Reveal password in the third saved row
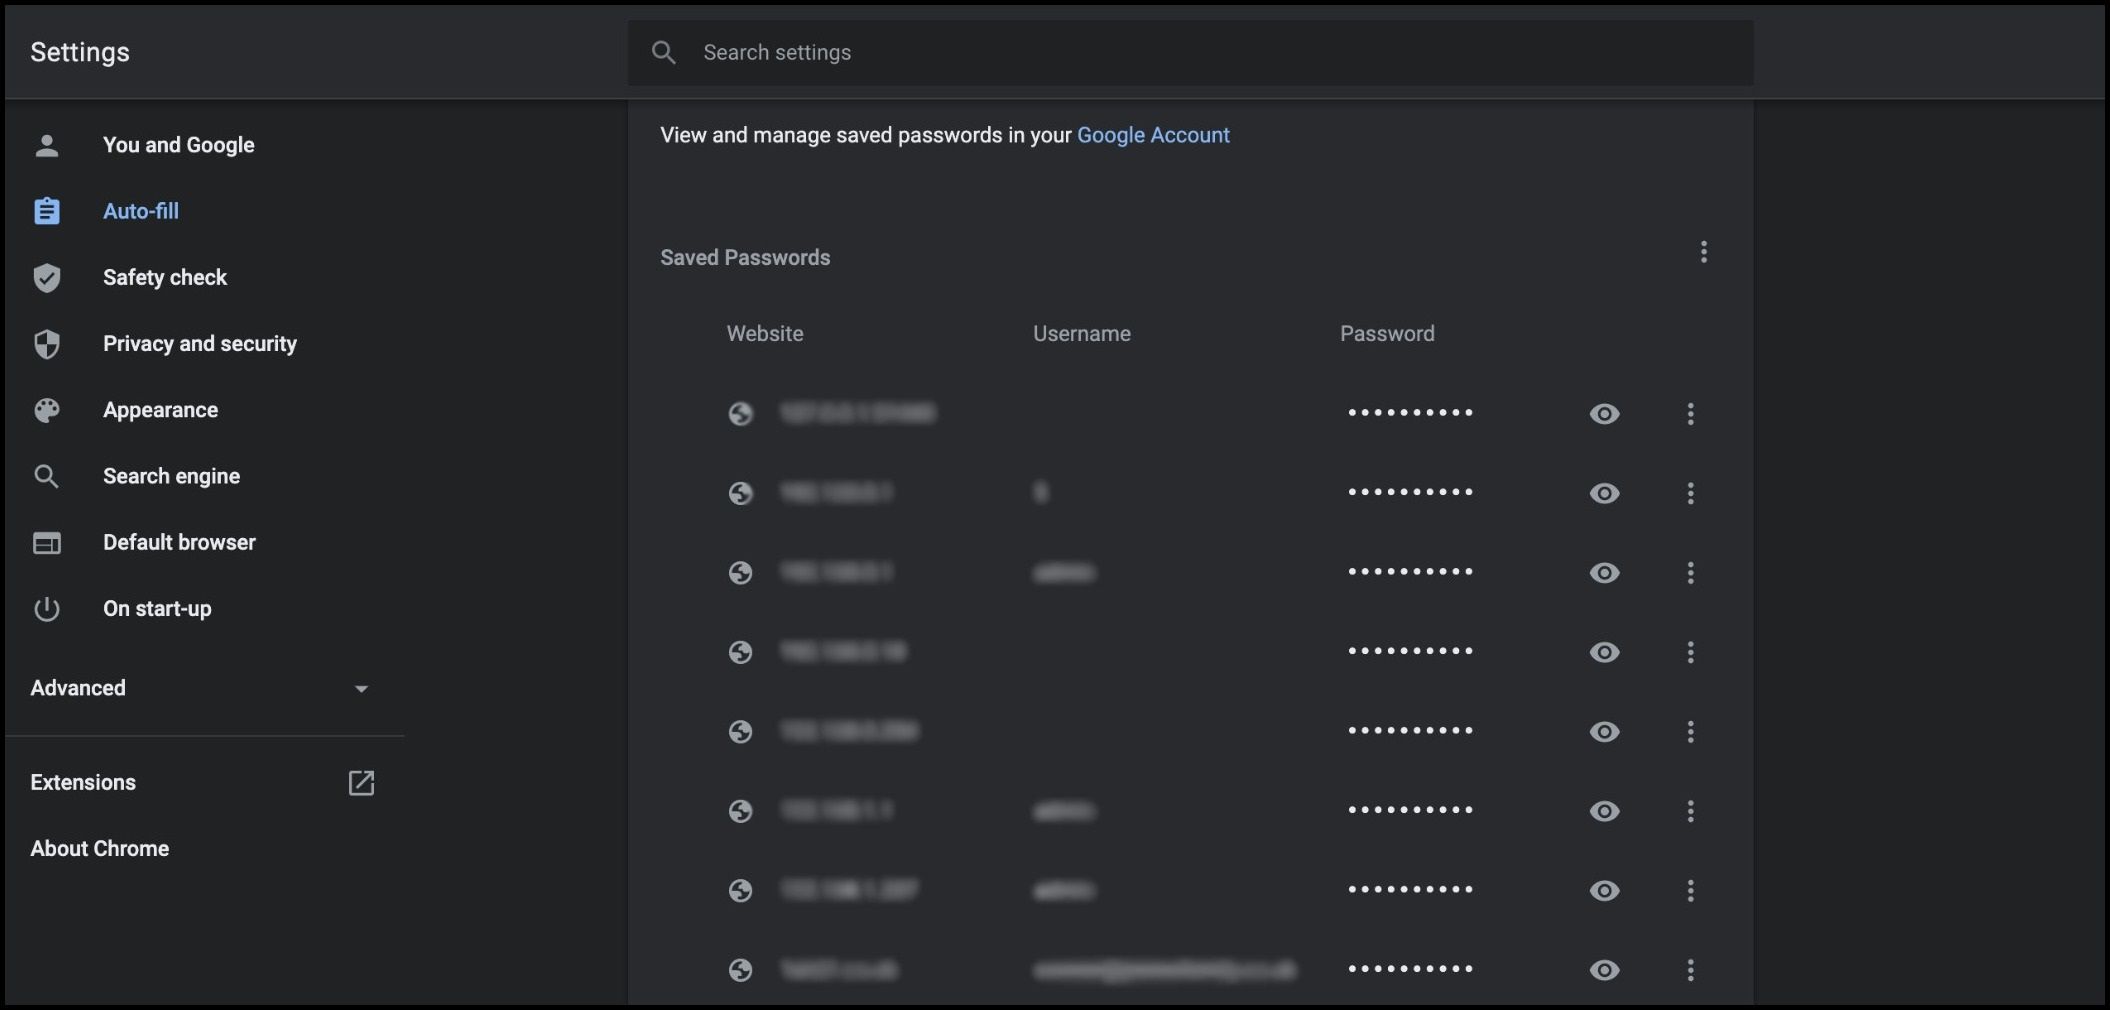This screenshot has width=2110, height=1010. (x=1604, y=573)
